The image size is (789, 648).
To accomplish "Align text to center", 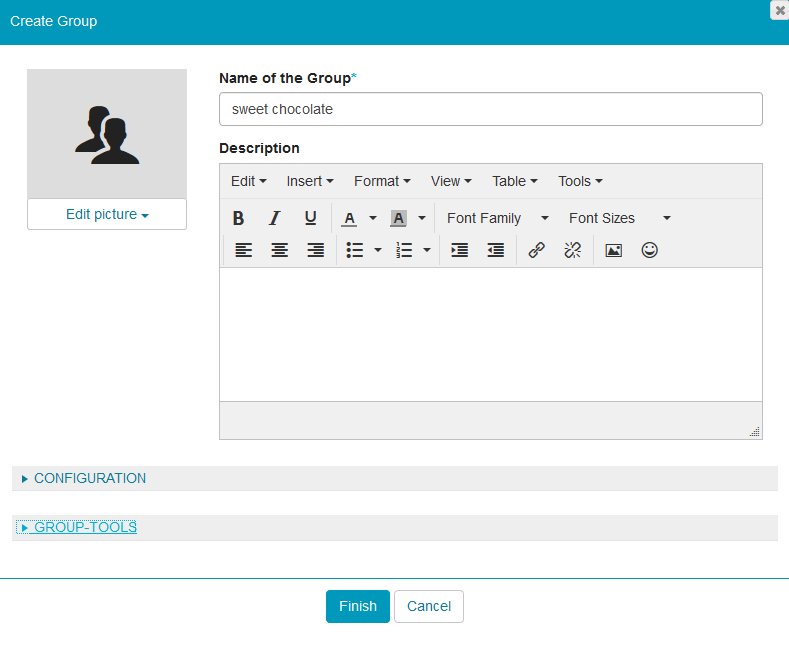I will 280,251.
